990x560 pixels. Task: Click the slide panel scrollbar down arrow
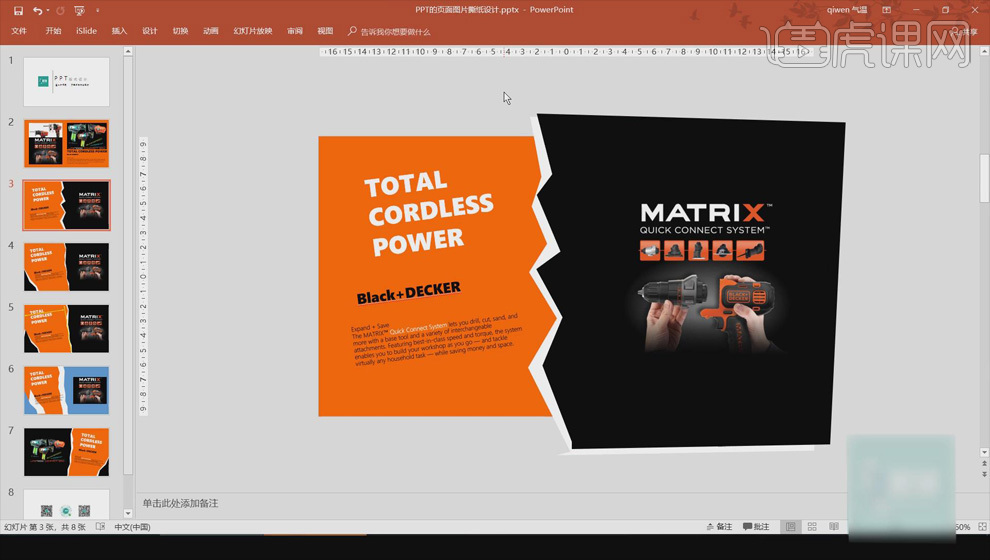click(128, 513)
